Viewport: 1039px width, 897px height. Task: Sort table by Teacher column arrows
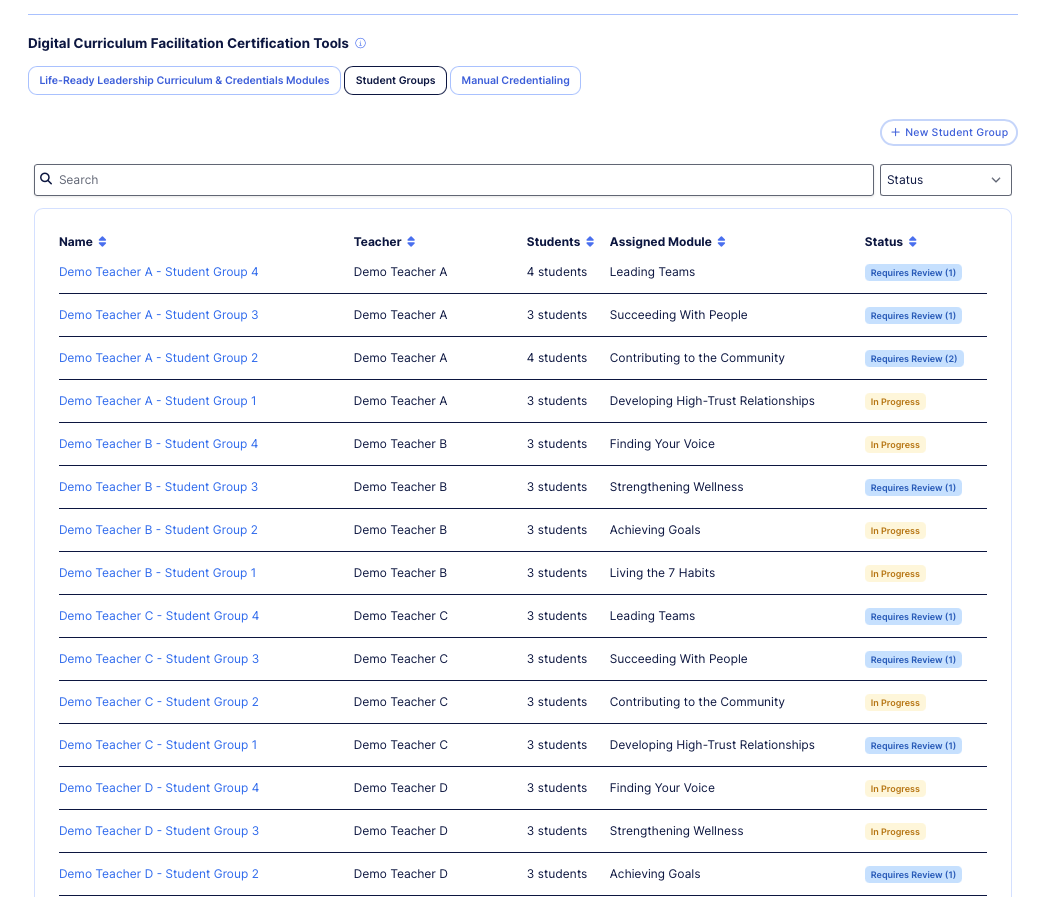pos(411,242)
